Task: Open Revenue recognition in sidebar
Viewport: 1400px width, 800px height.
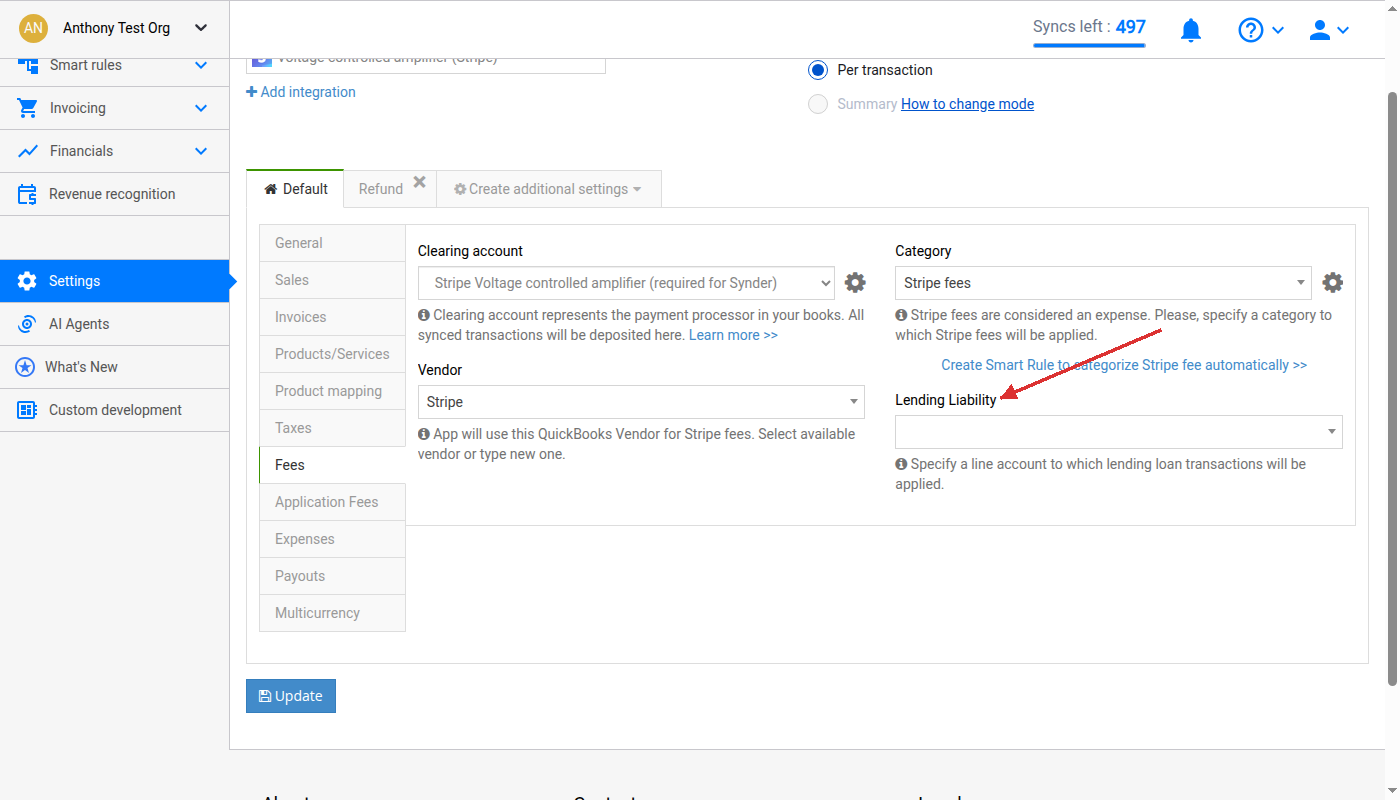Action: (x=115, y=194)
